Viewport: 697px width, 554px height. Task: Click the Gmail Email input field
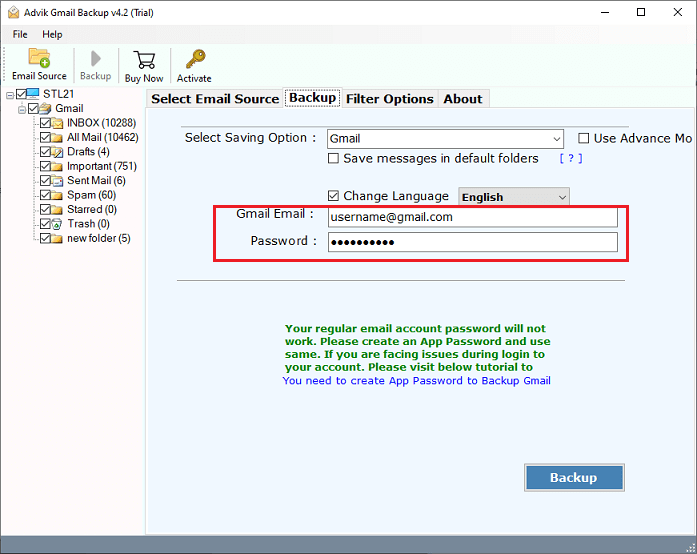(x=473, y=217)
